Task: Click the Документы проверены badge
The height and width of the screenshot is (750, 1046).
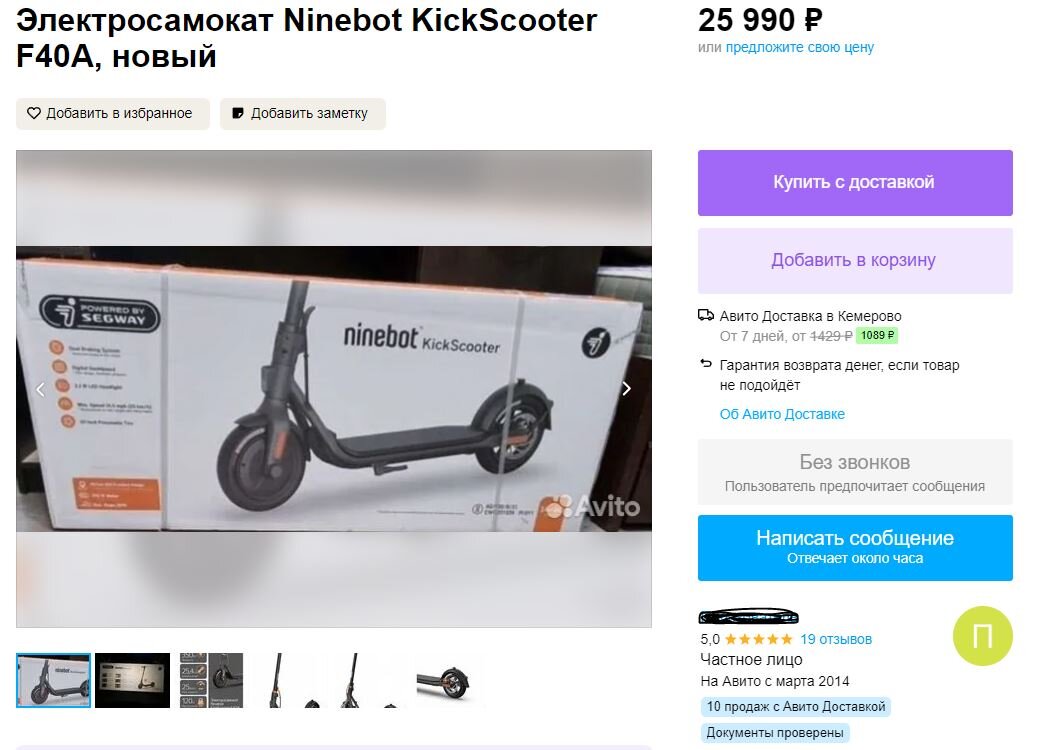Action: pos(774,733)
